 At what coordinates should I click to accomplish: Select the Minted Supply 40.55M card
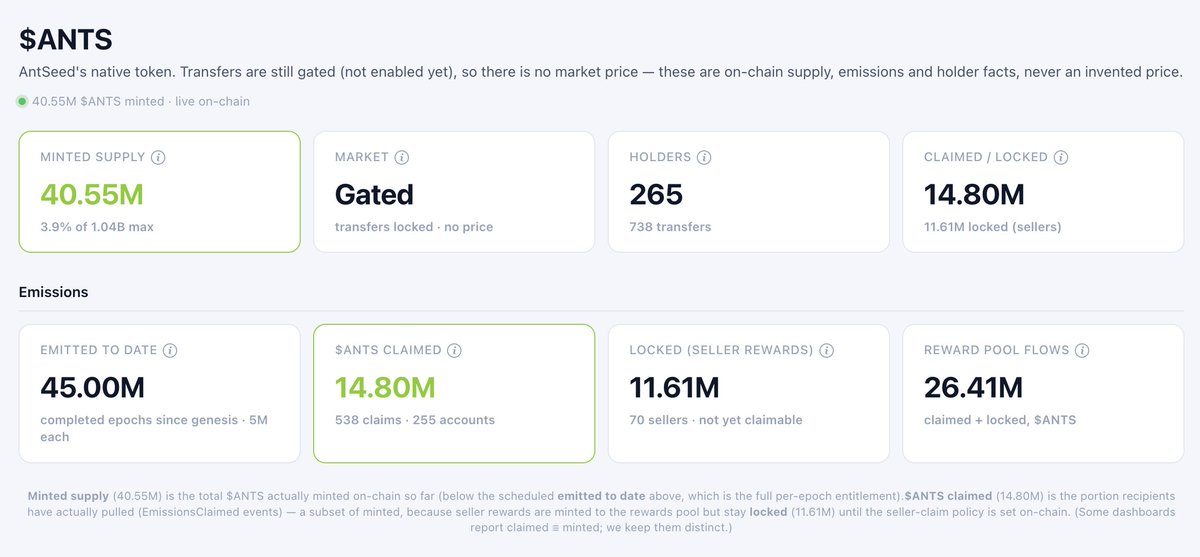pos(159,192)
